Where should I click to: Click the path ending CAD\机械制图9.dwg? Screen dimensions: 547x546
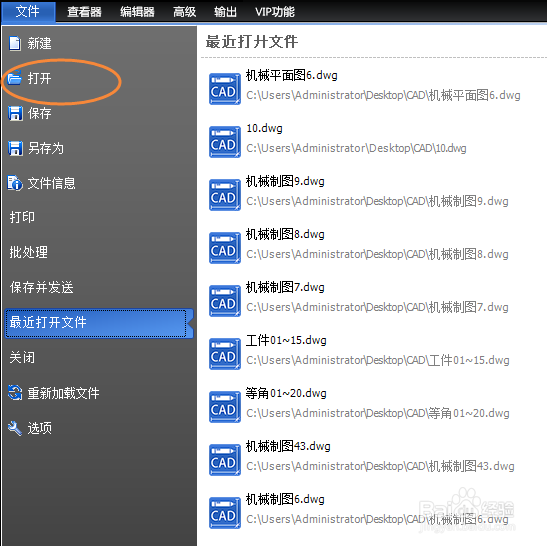click(x=377, y=201)
